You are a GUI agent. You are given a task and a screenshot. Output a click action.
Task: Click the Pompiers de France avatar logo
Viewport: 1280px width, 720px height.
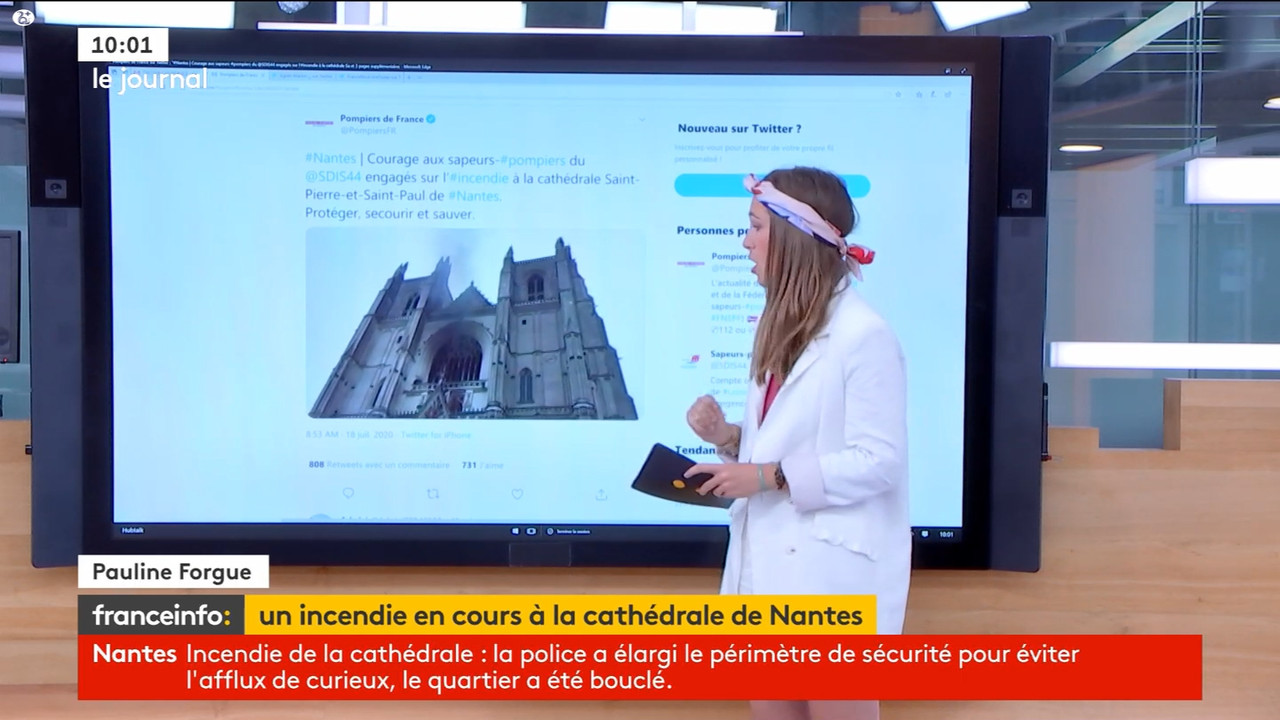pos(319,123)
